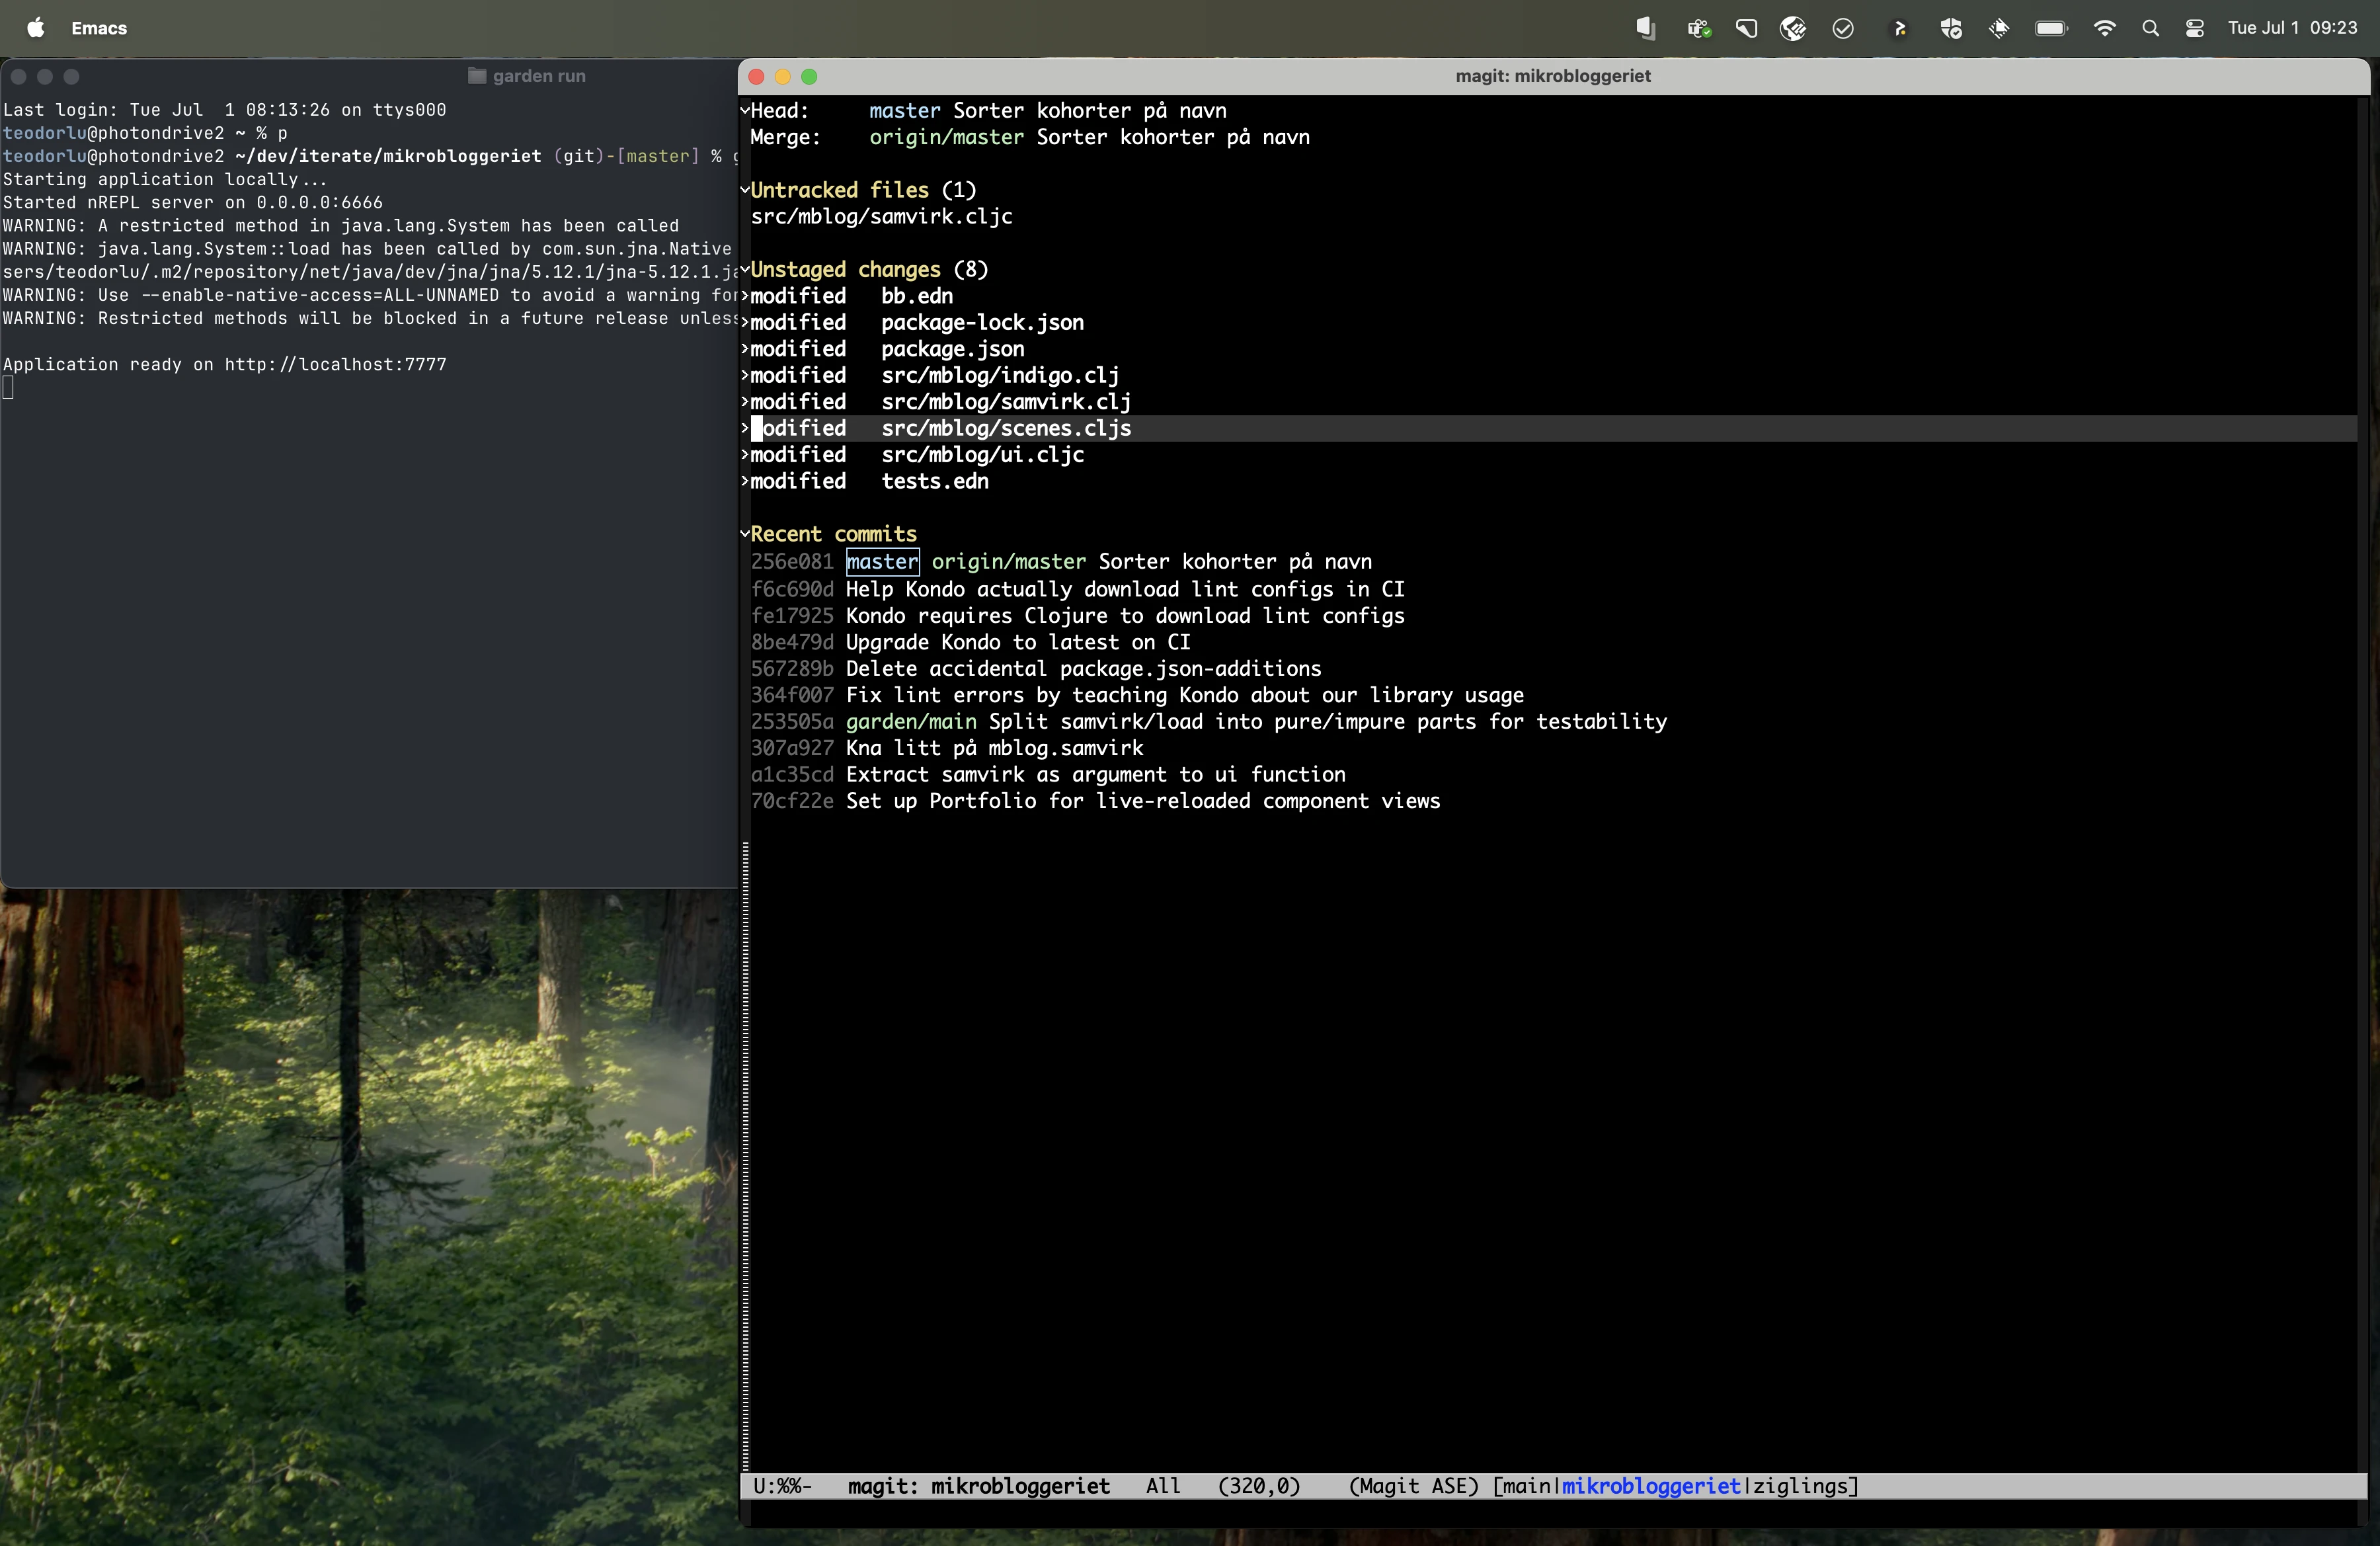
Task: Click the garden/main branch reference
Action: click(911, 722)
